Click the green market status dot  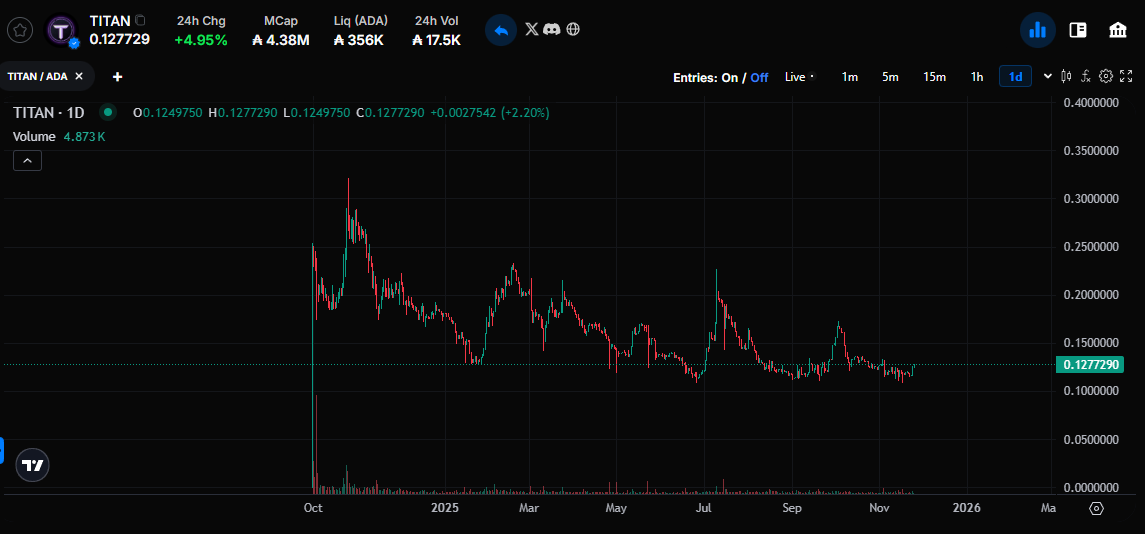point(108,112)
